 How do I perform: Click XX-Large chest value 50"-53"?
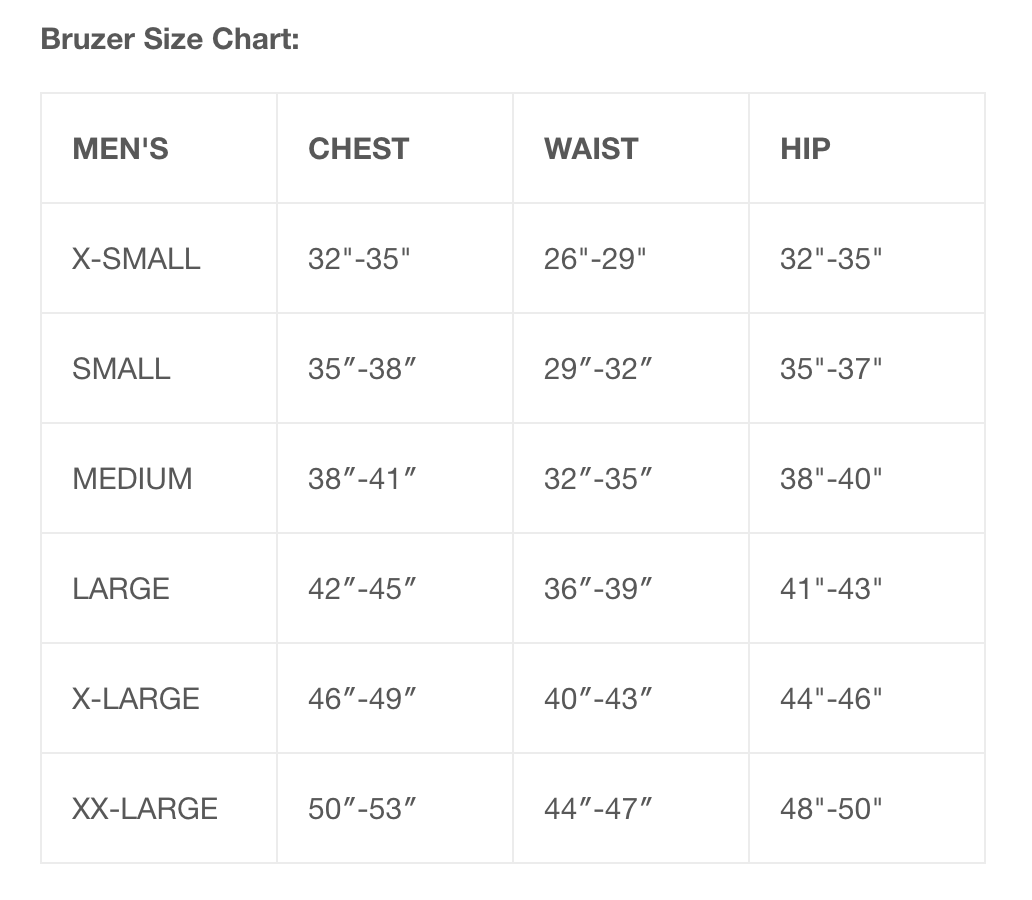click(x=362, y=809)
